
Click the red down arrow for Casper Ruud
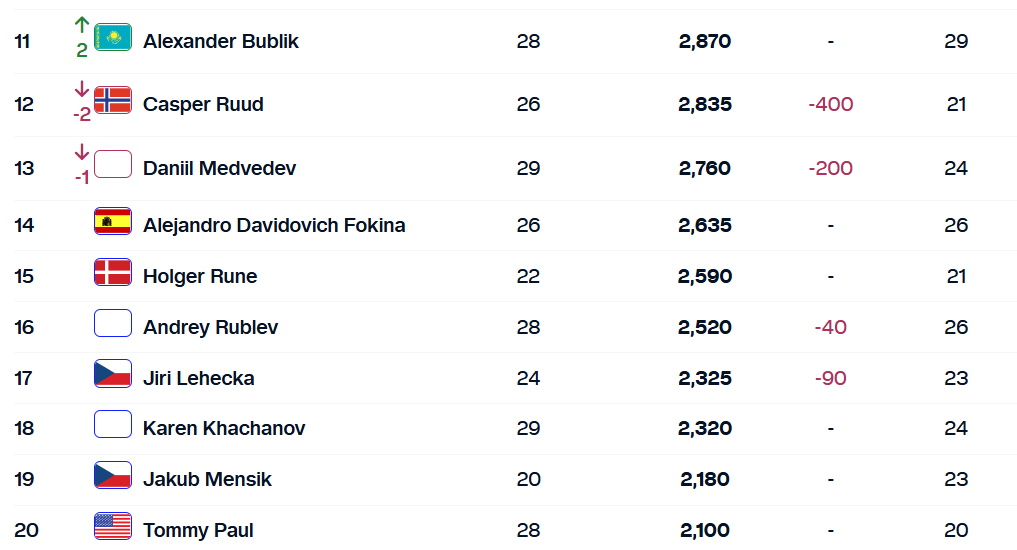click(82, 89)
